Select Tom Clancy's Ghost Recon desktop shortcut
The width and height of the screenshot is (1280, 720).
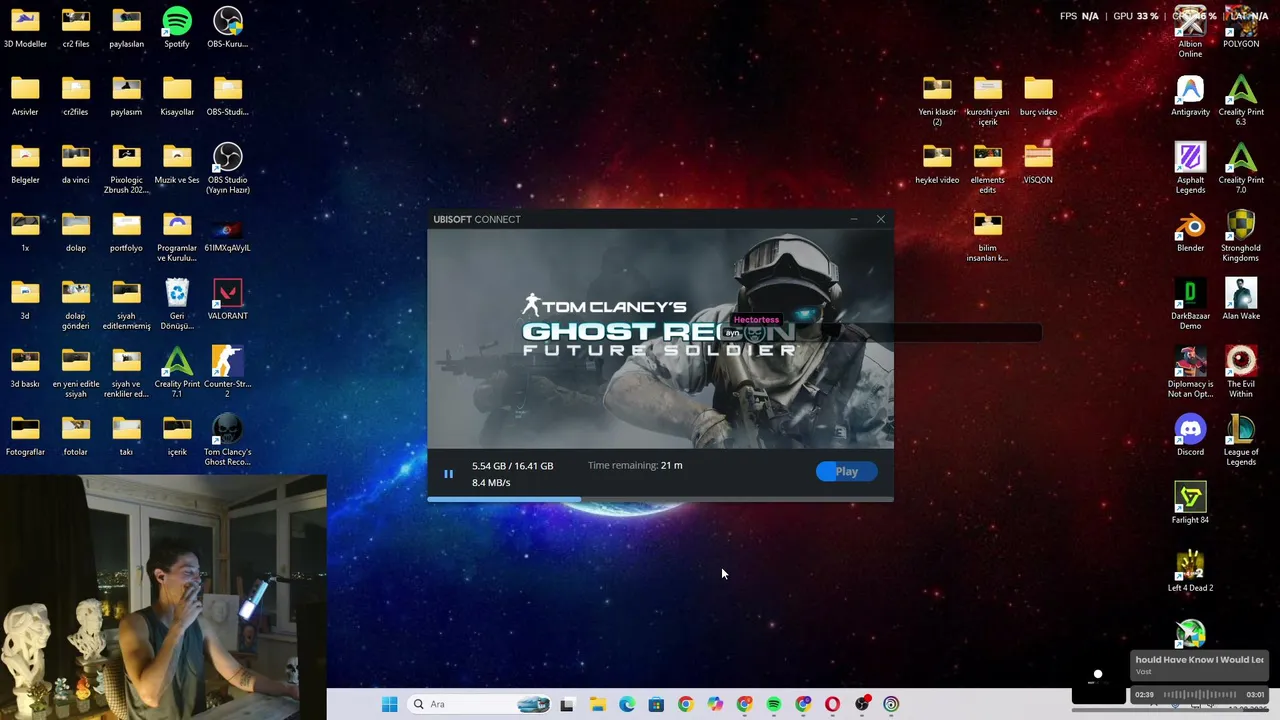228,440
